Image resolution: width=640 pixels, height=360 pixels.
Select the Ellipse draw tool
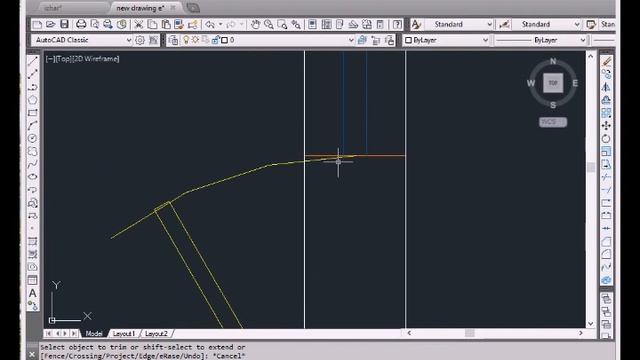[x=33, y=177]
